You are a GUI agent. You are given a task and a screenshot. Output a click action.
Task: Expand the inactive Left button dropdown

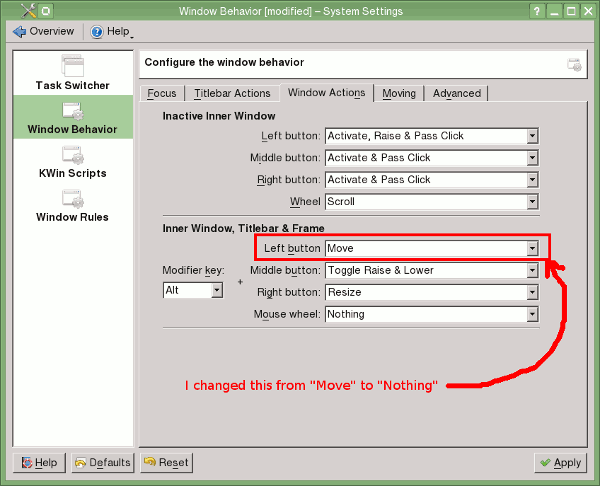pyautogui.click(x=432, y=136)
